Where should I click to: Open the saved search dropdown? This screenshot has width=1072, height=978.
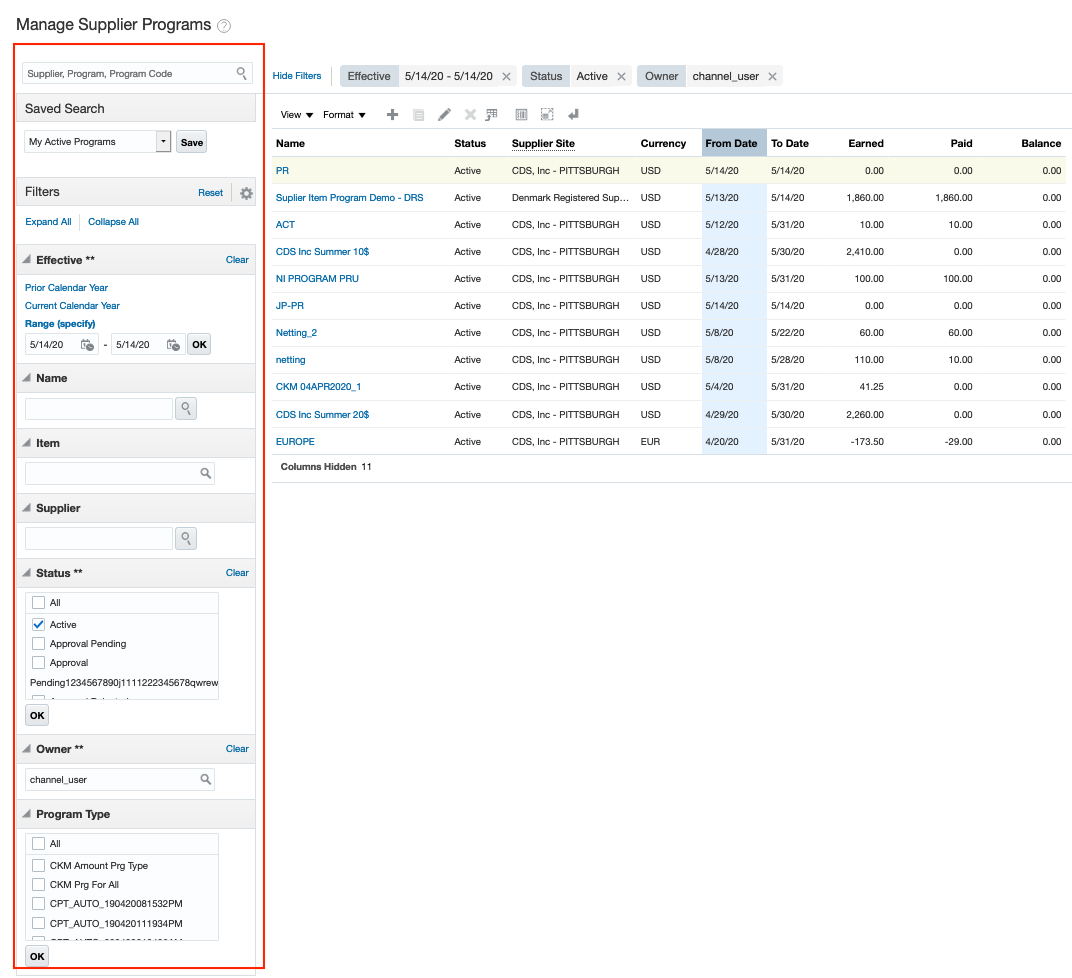click(162, 141)
